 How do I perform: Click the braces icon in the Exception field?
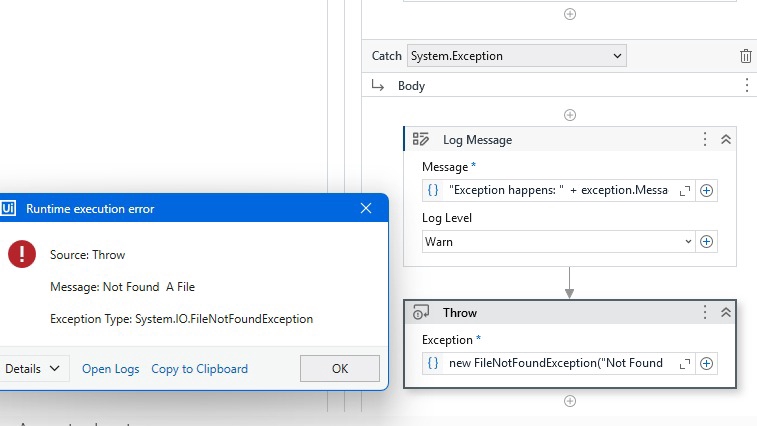point(433,363)
